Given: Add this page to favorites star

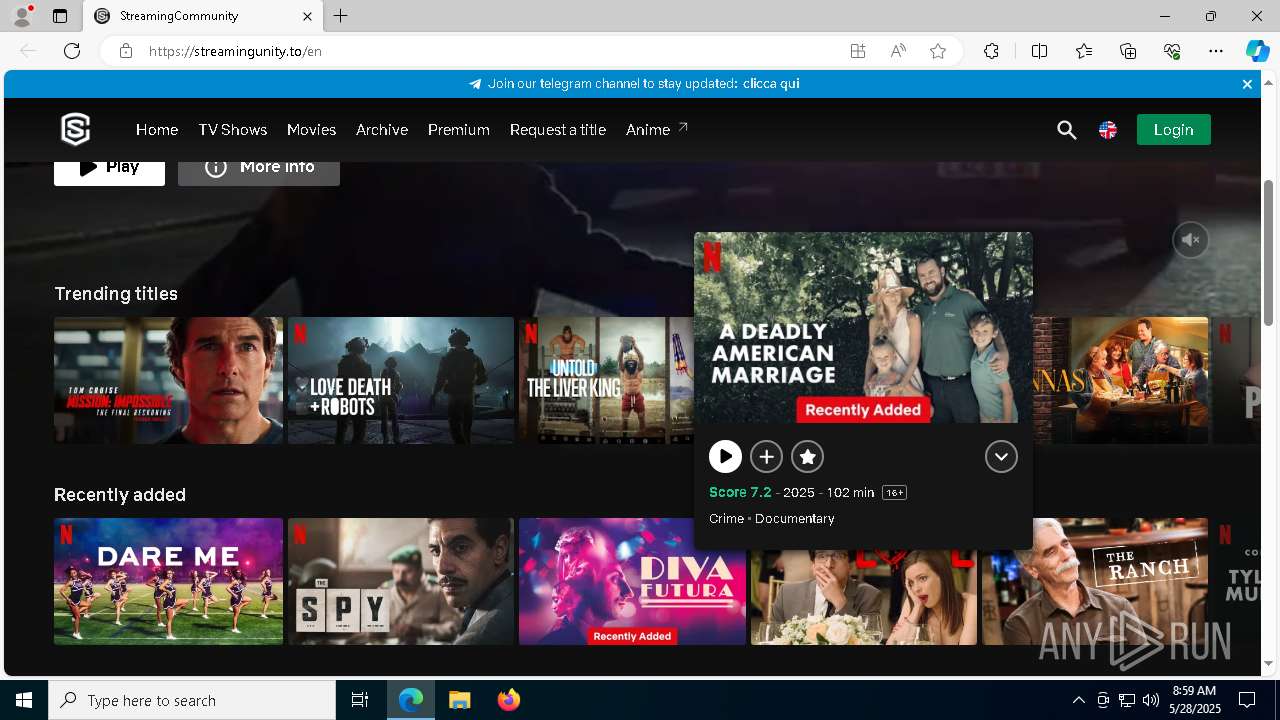Looking at the screenshot, I should point(938,51).
